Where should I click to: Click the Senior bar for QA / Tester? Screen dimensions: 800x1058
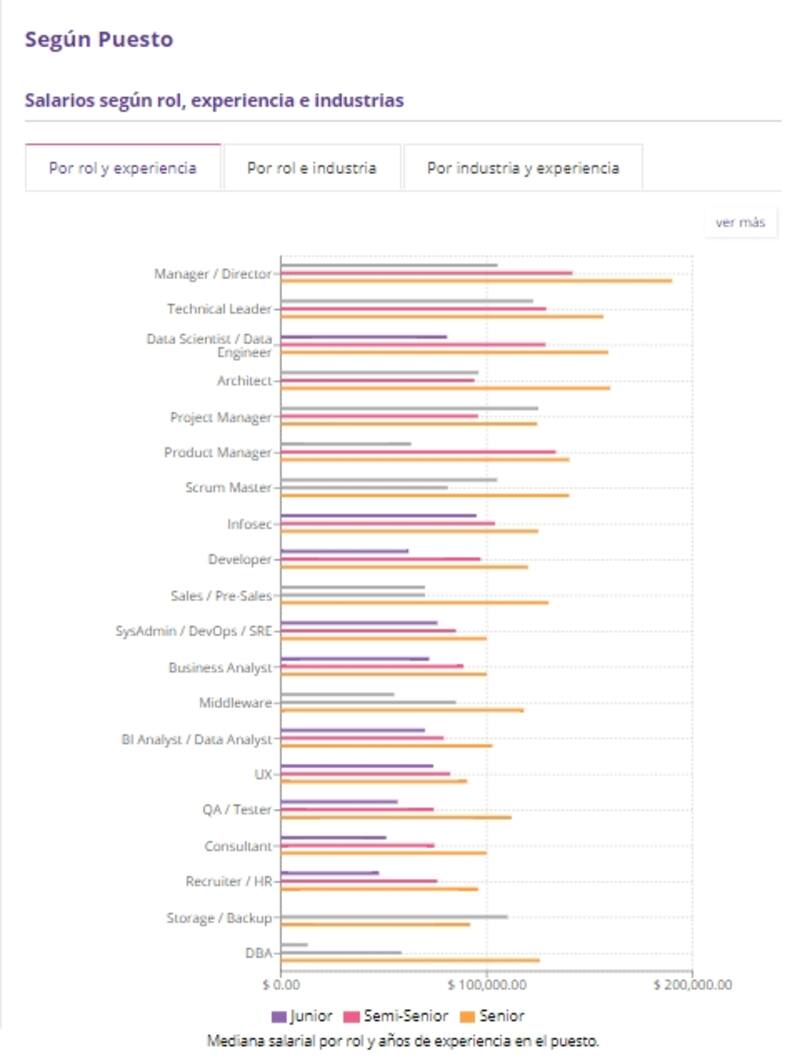pyautogui.click(x=396, y=817)
